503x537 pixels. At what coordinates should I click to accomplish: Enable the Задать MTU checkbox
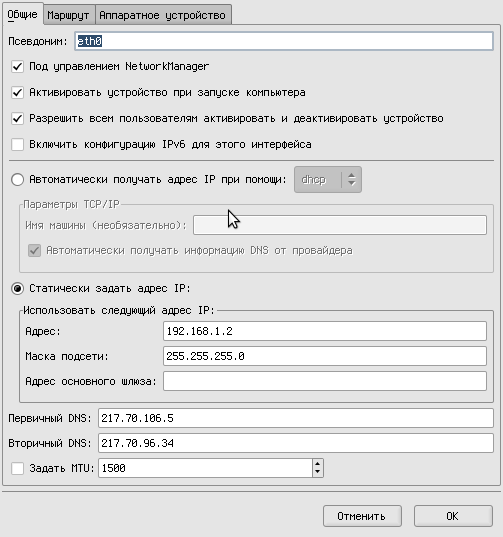point(17,468)
